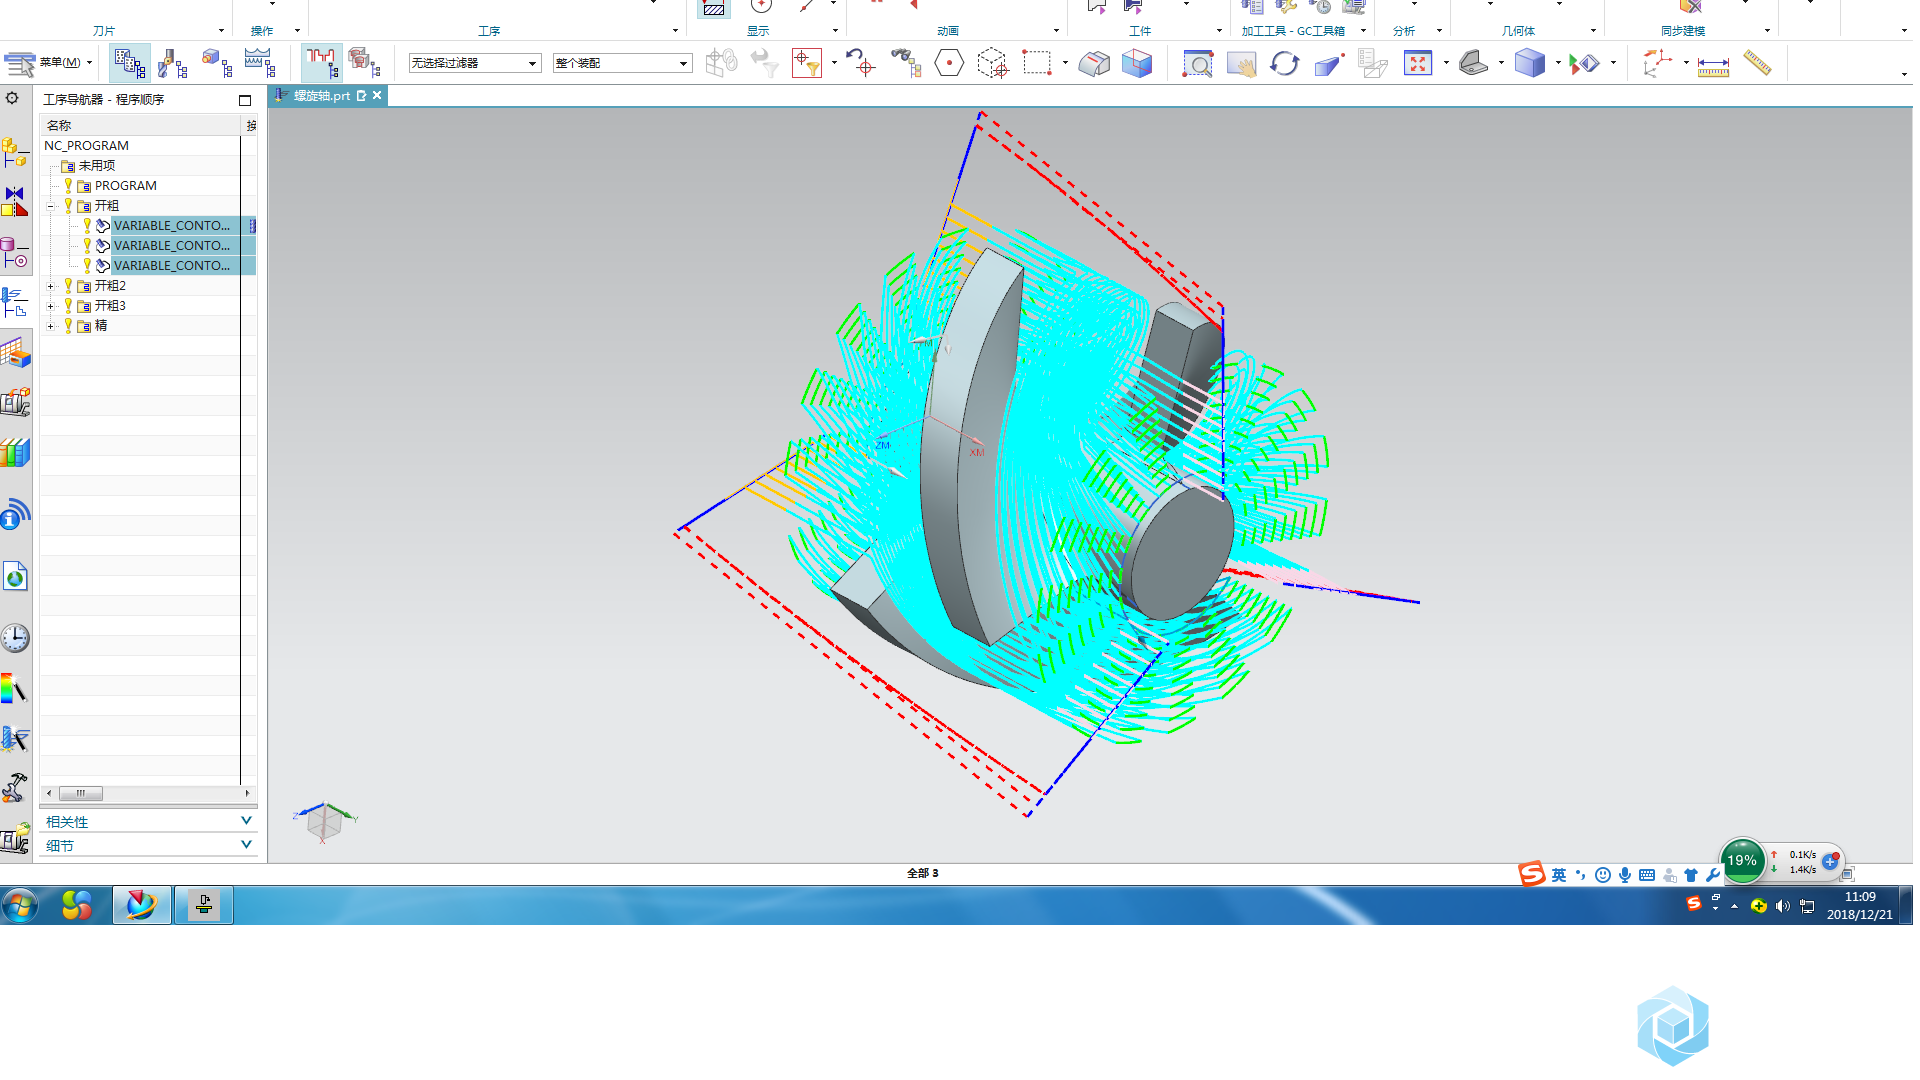1920x1080 pixels.
Task: Click the clip section icon
Action: click(x=1094, y=64)
